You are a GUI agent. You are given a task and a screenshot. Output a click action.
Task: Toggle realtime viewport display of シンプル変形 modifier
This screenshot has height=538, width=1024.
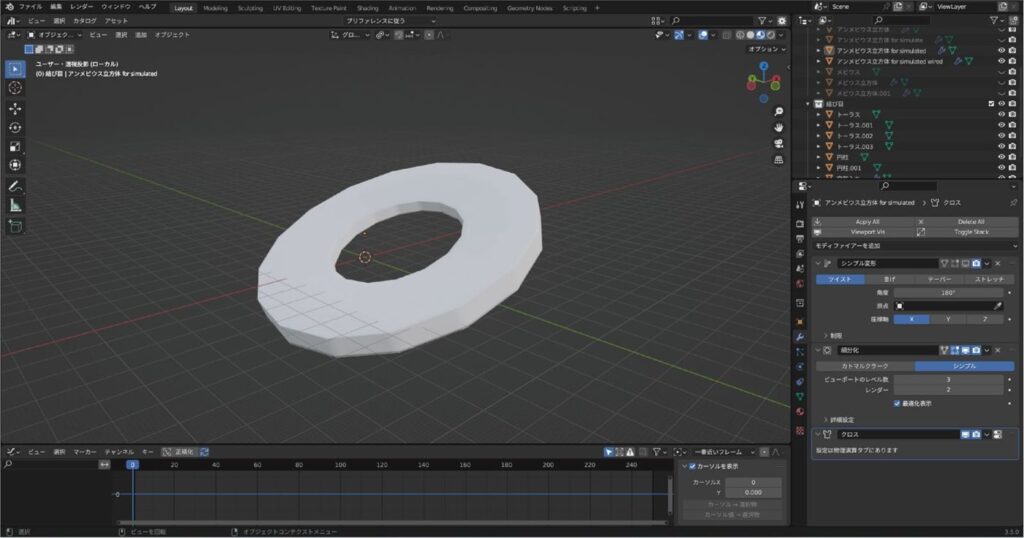(x=965, y=263)
